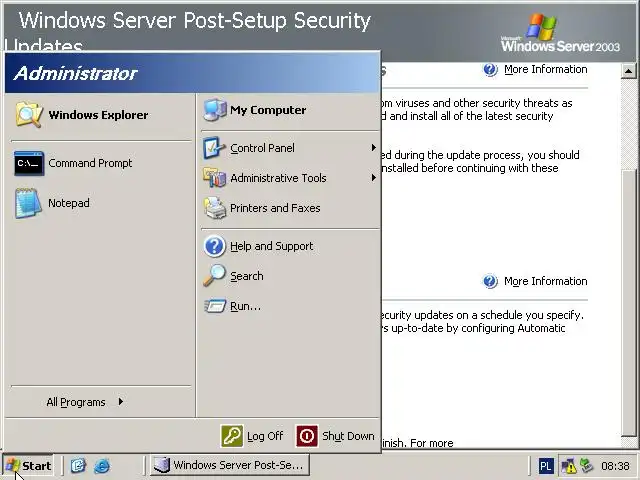The height and width of the screenshot is (480, 640).
Task: Click the vertical scrollbar track
Action: click(x=629, y=122)
